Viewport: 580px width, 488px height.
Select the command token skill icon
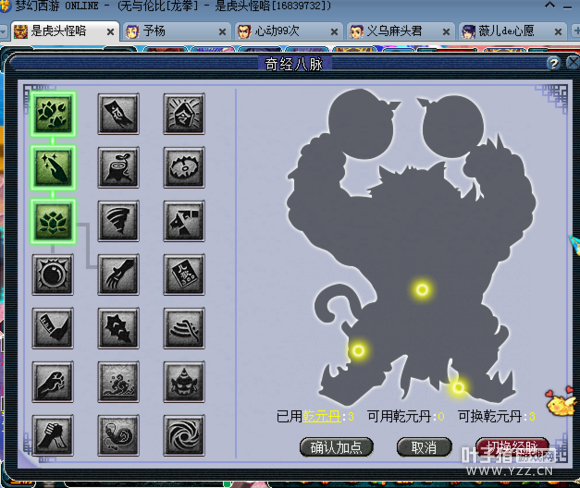click(184, 114)
